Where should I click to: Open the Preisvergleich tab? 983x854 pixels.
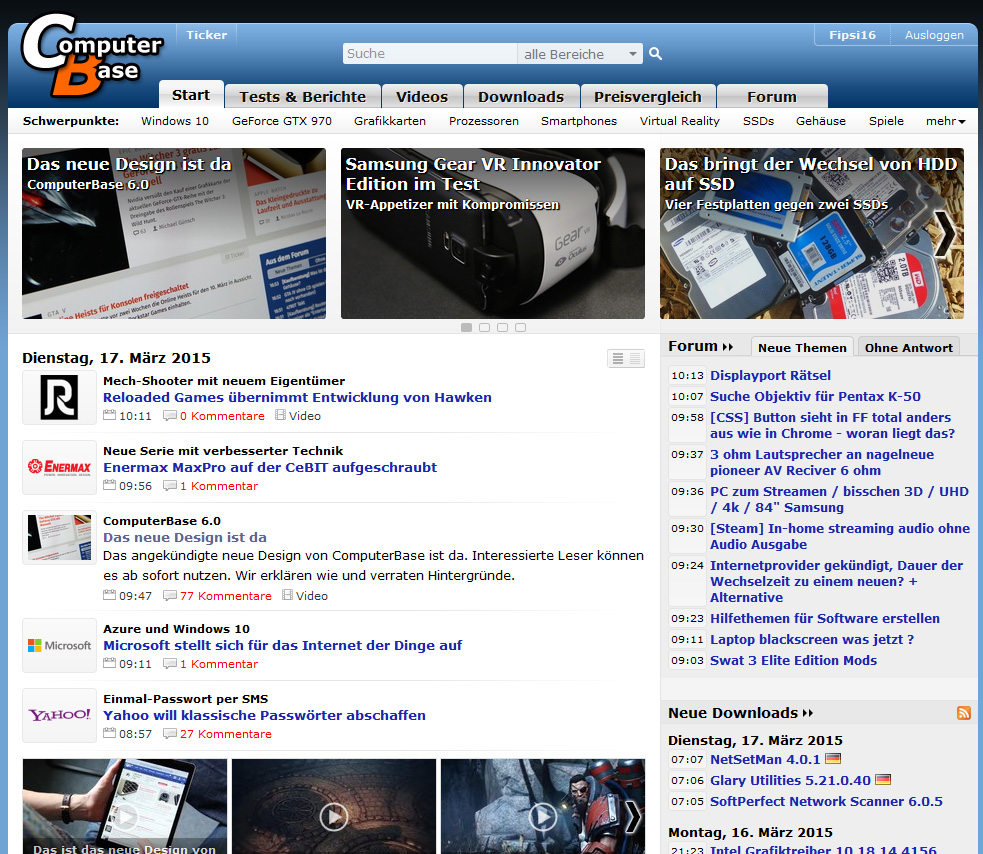point(648,97)
